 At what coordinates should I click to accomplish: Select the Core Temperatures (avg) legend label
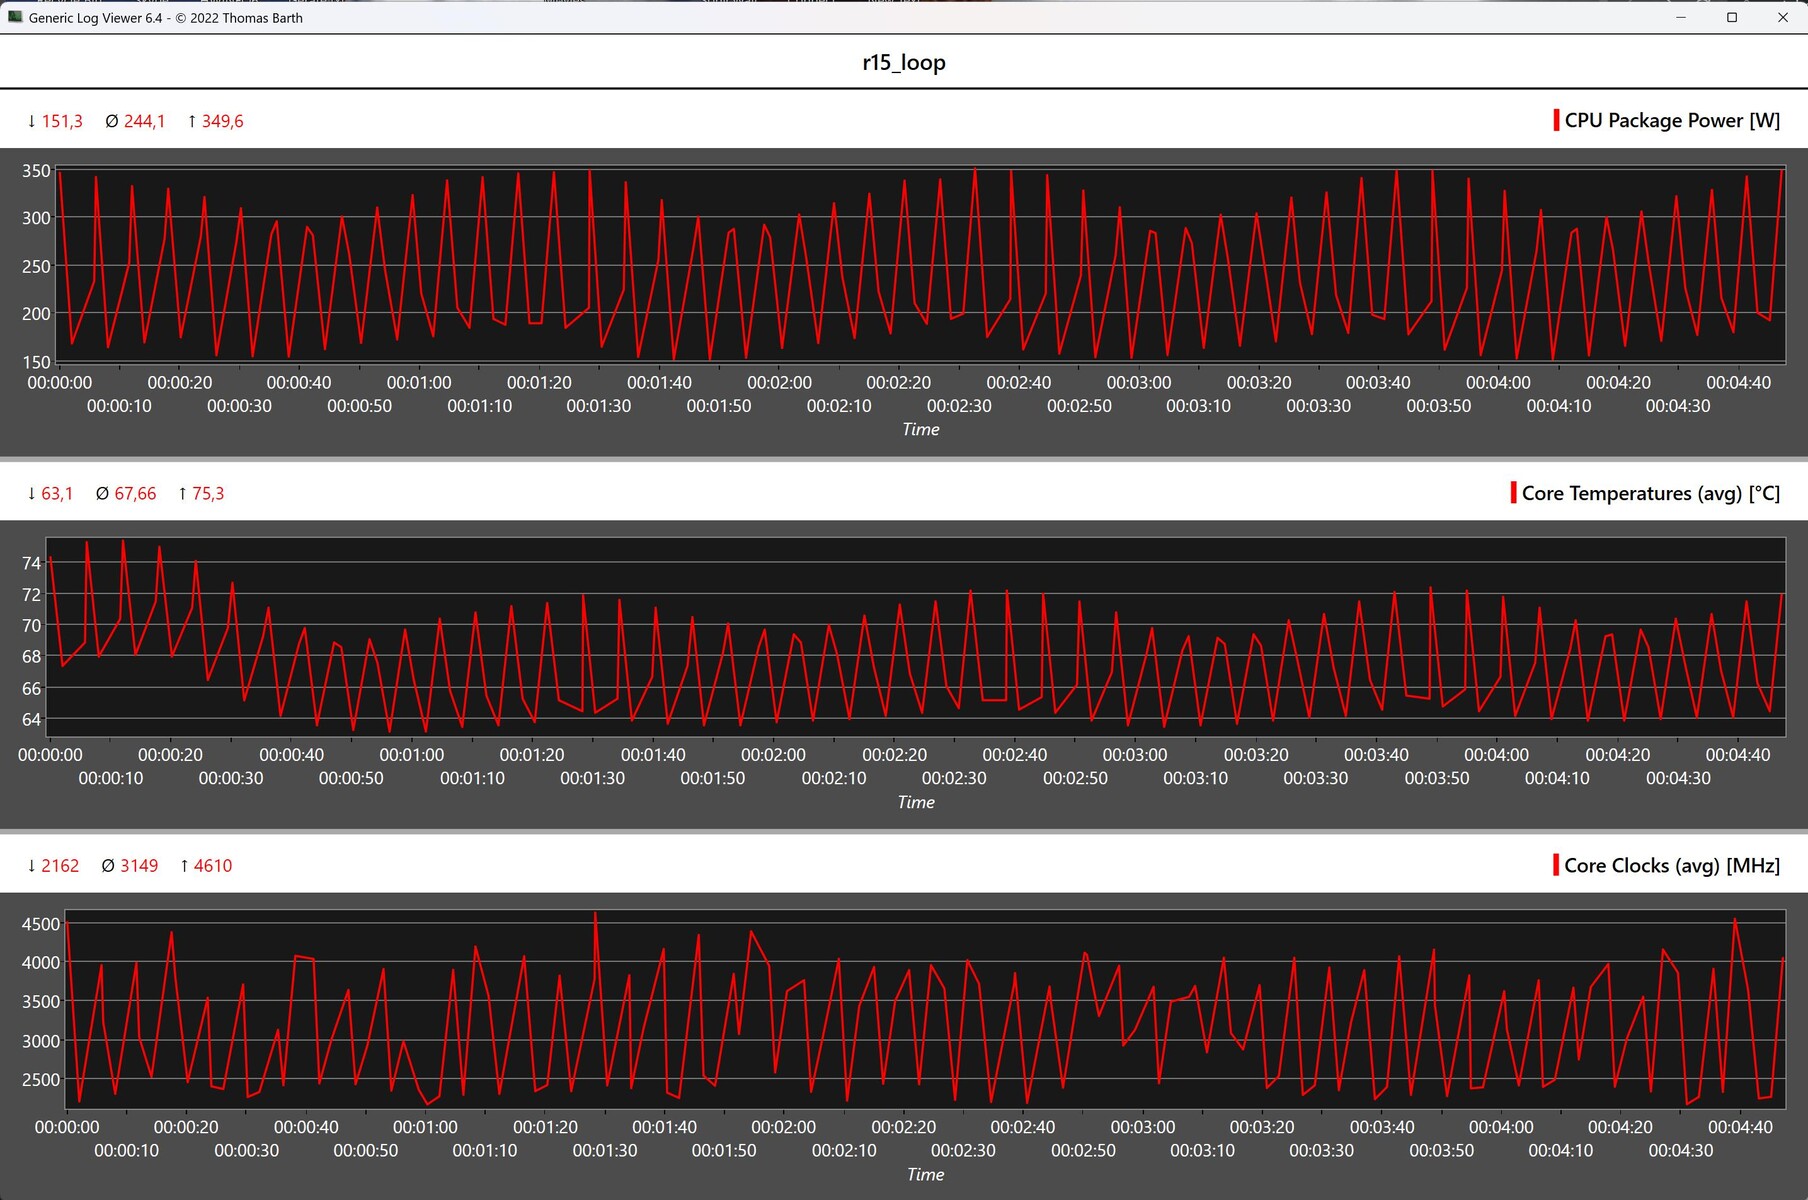pos(1650,493)
